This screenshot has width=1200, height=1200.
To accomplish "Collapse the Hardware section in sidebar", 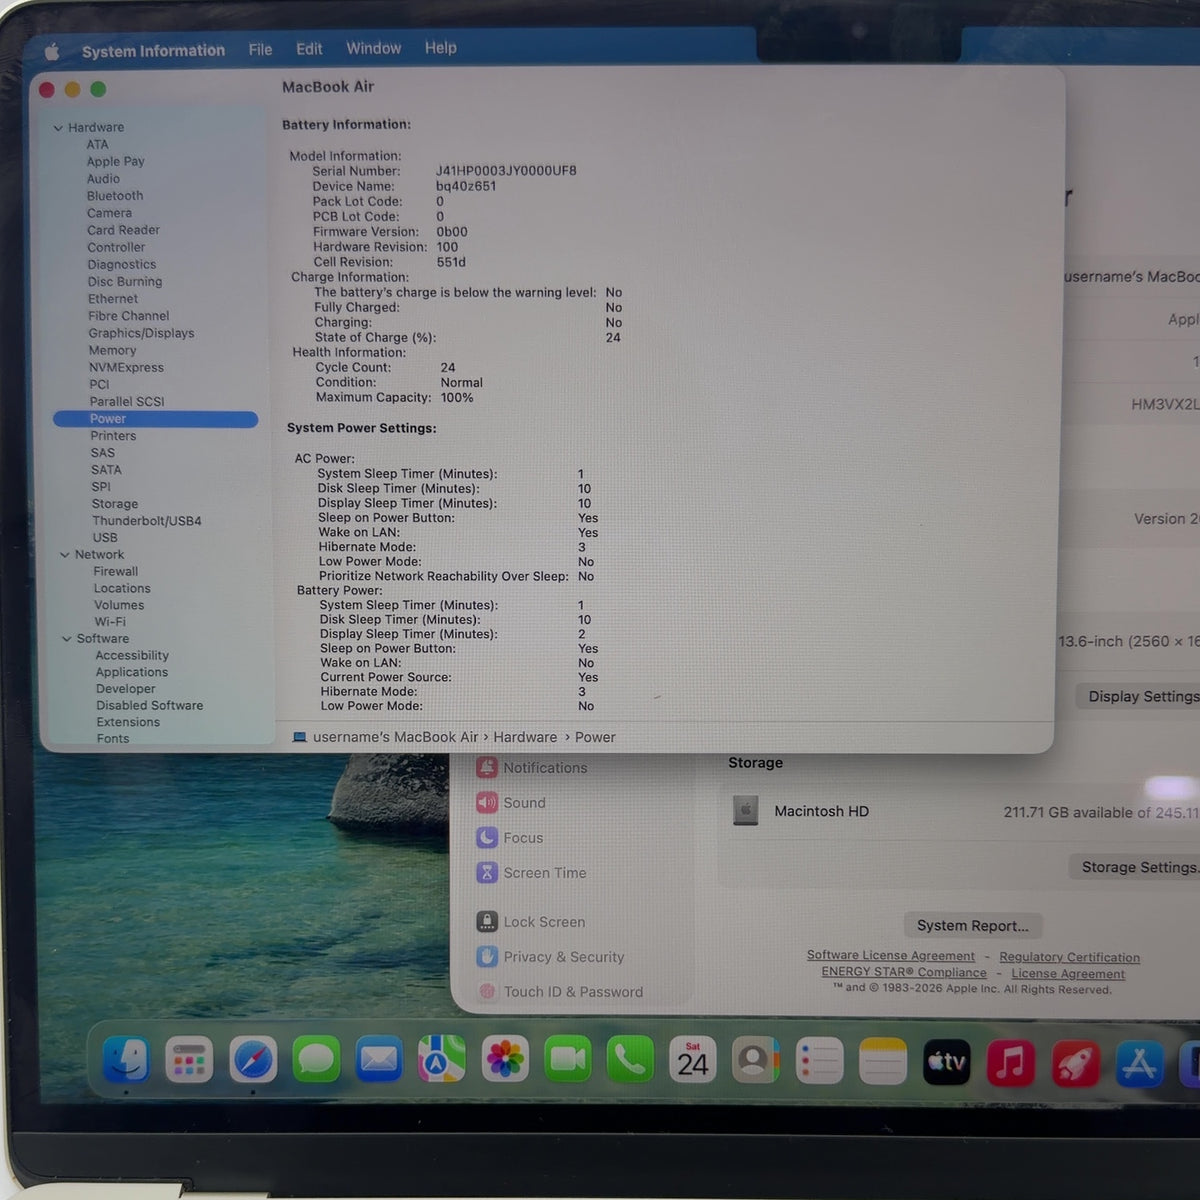I will 58,128.
